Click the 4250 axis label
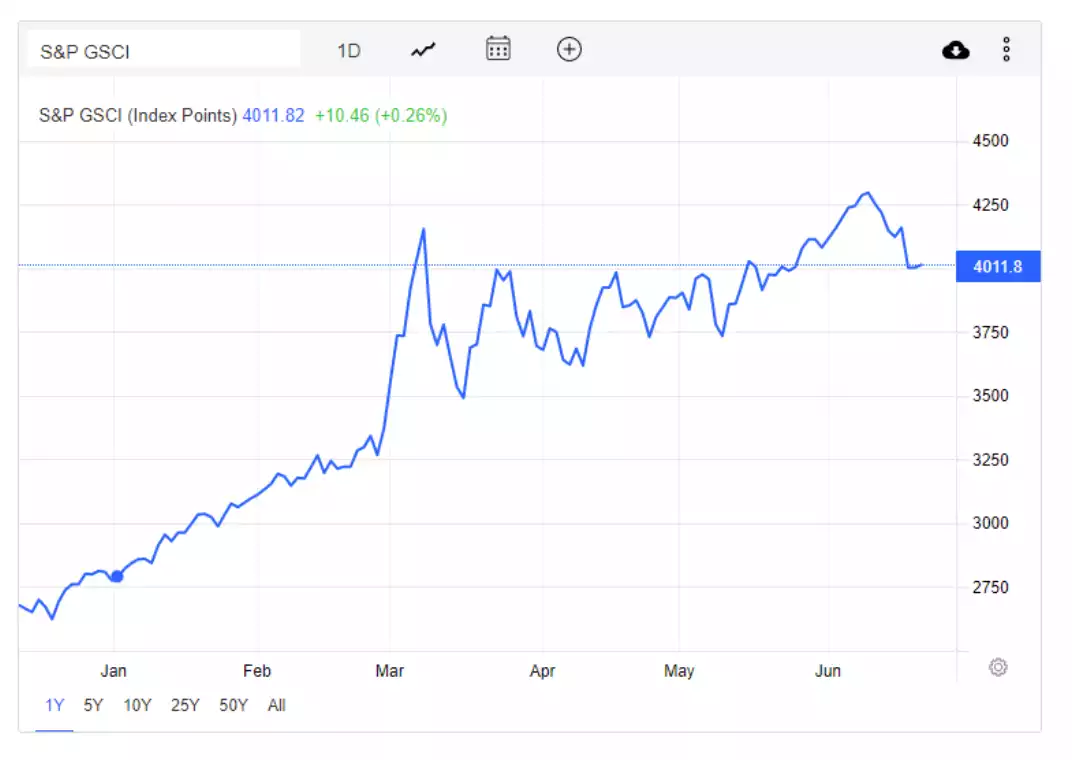Image resolution: width=1072 pixels, height=760 pixels. 990,205
